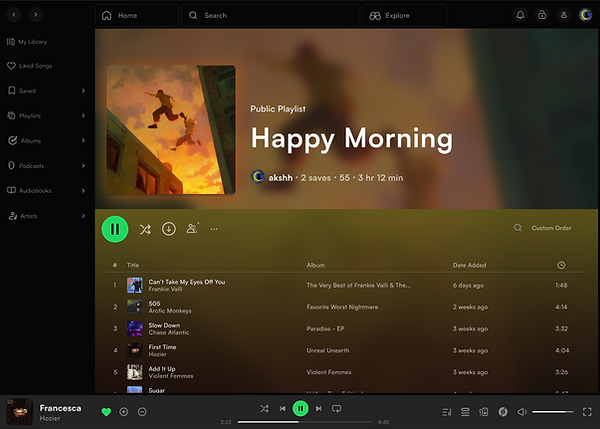The image size is (600, 429).
Task: Sort by Title column header
Action: (x=133, y=265)
